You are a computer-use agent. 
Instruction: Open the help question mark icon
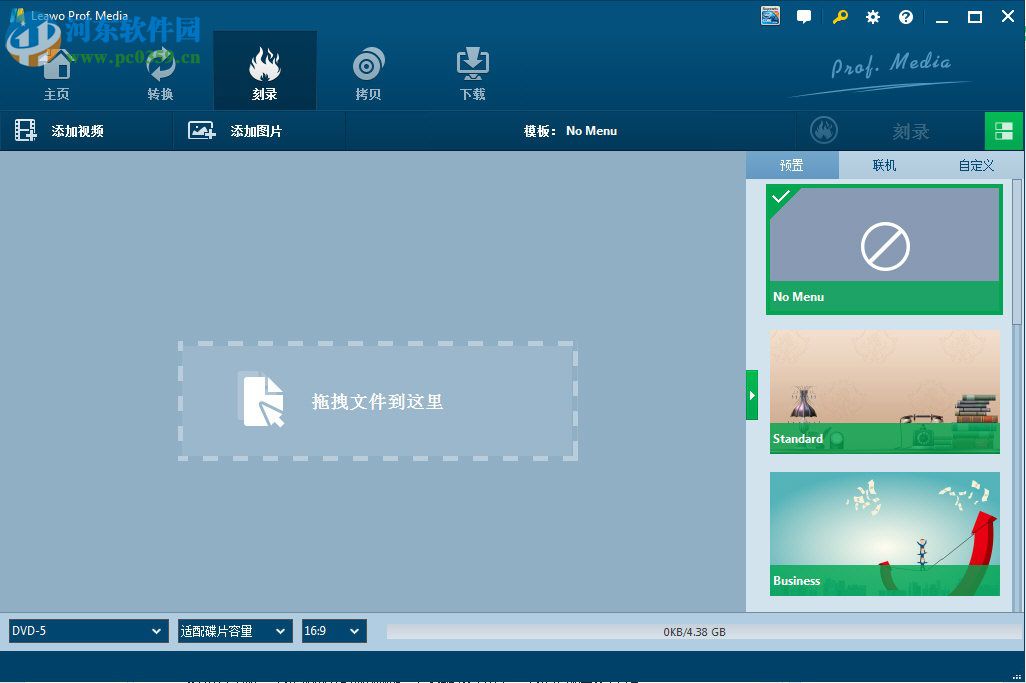click(906, 16)
